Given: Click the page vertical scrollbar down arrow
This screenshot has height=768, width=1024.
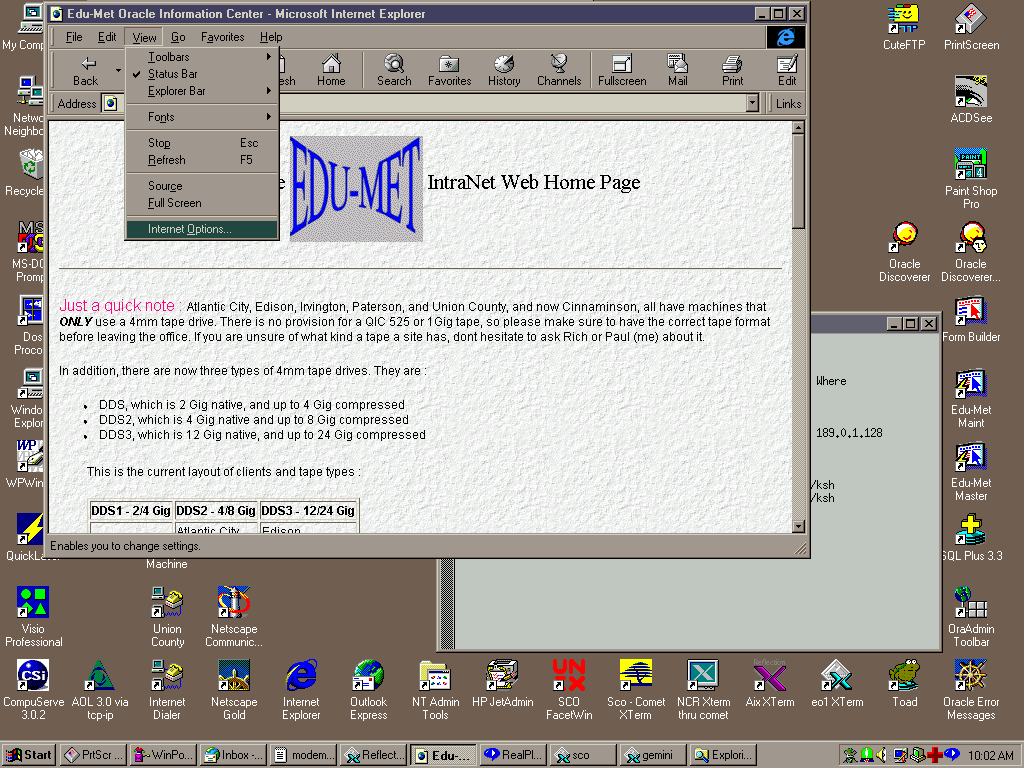Looking at the screenshot, I should (798, 526).
